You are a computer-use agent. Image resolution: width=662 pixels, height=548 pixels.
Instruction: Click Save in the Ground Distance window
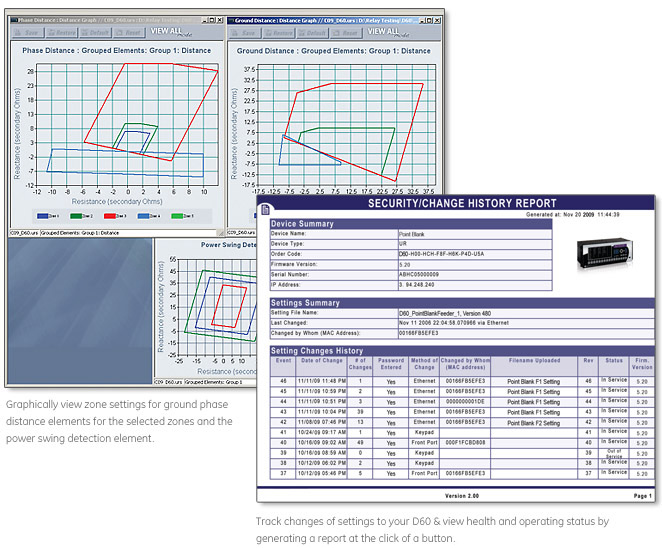click(x=244, y=33)
